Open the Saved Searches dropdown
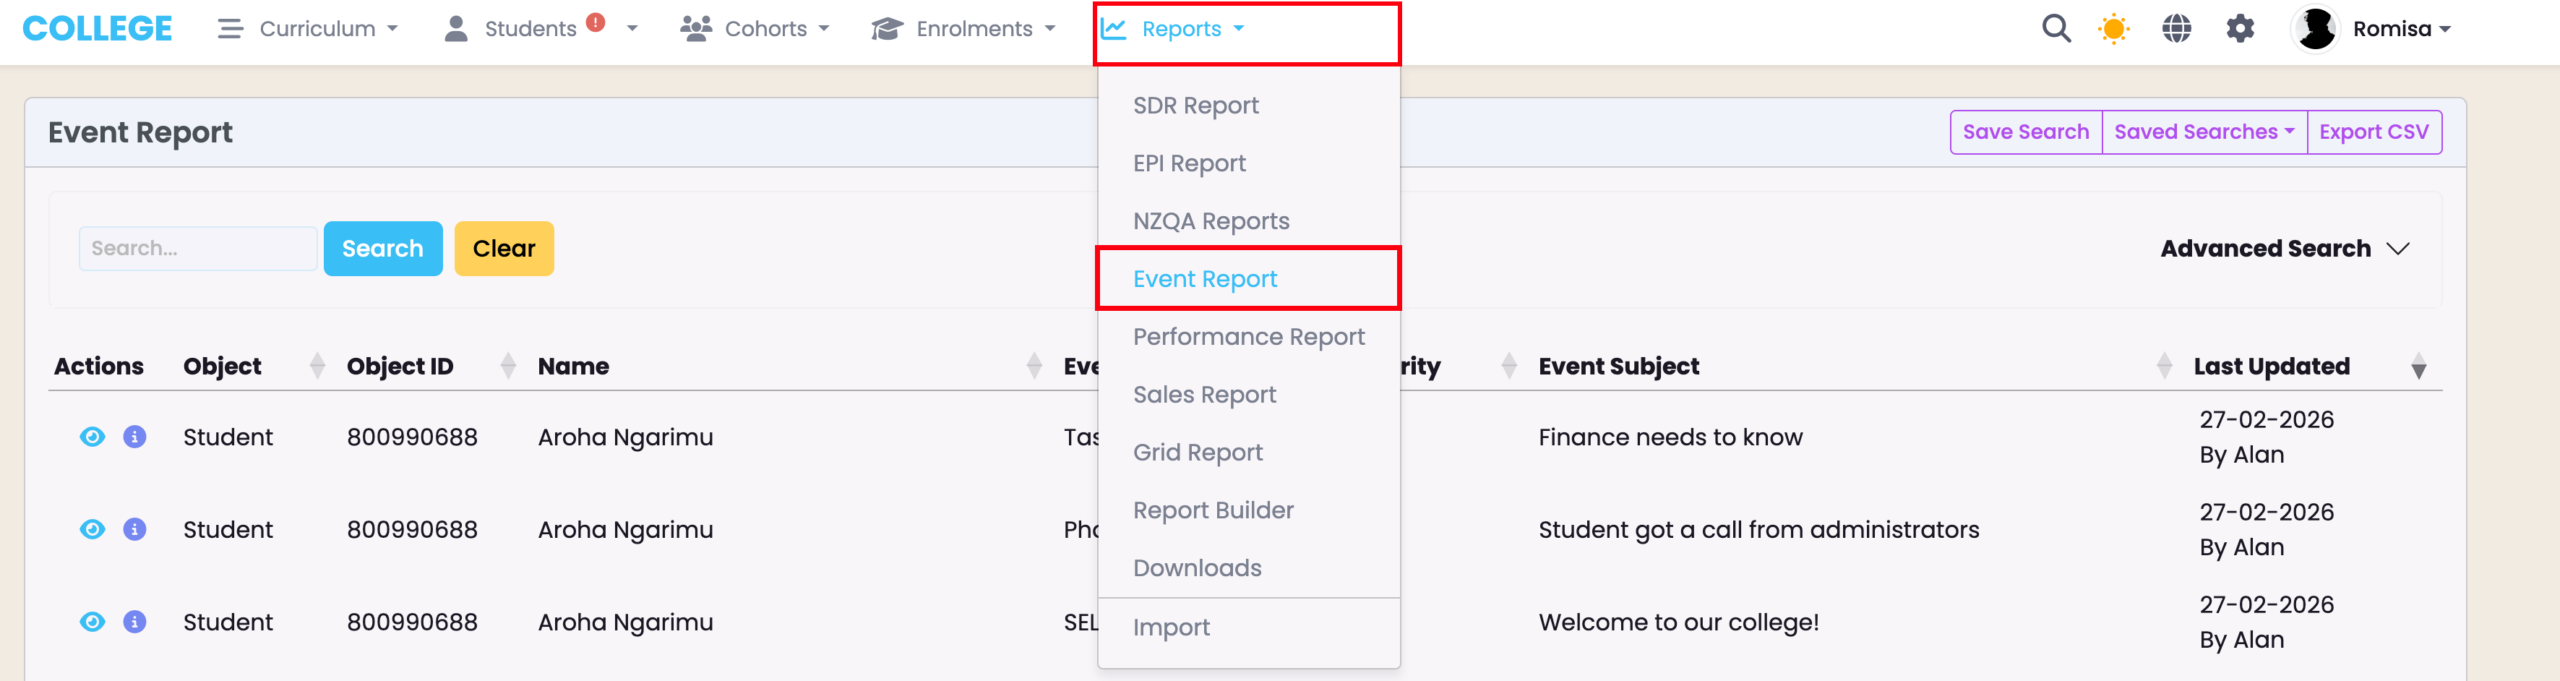Screen dimensions: 2560x681 pyautogui.click(x=2203, y=132)
